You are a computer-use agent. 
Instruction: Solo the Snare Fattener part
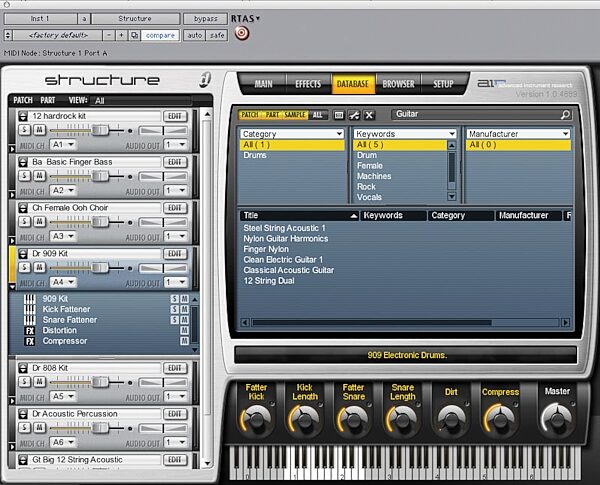(x=174, y=320)
